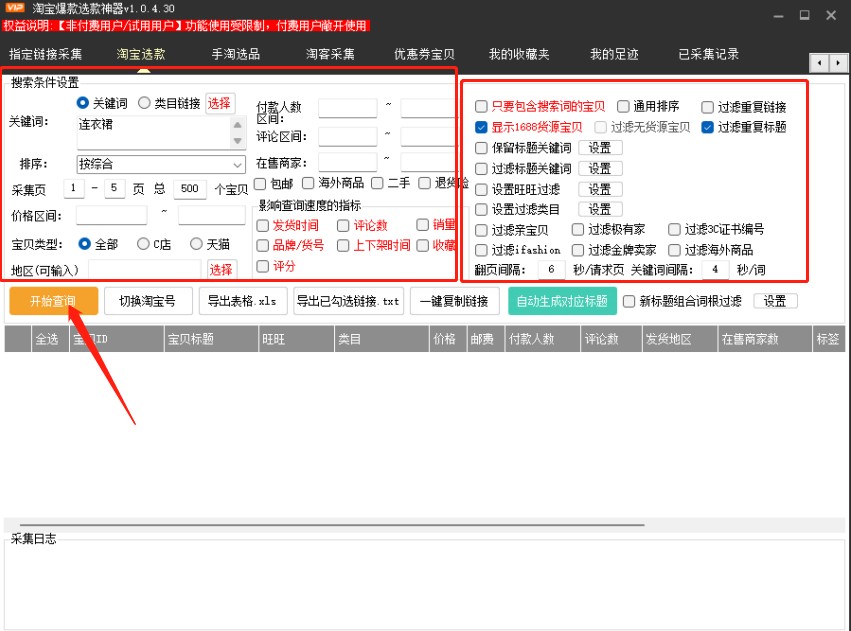Image resolution: width=851 pixels, height=631 pixels.
Task: Switch to the 已采集记录 tab
Action: (708, 54)
